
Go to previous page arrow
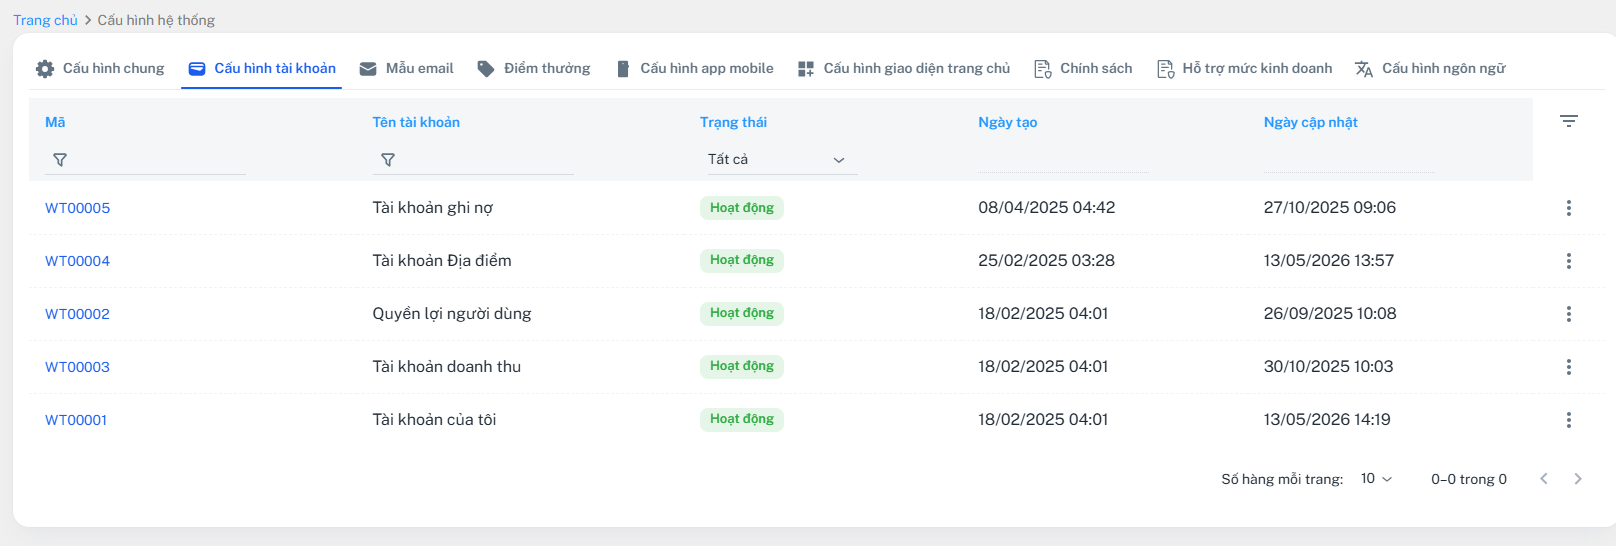[1544, 479]
